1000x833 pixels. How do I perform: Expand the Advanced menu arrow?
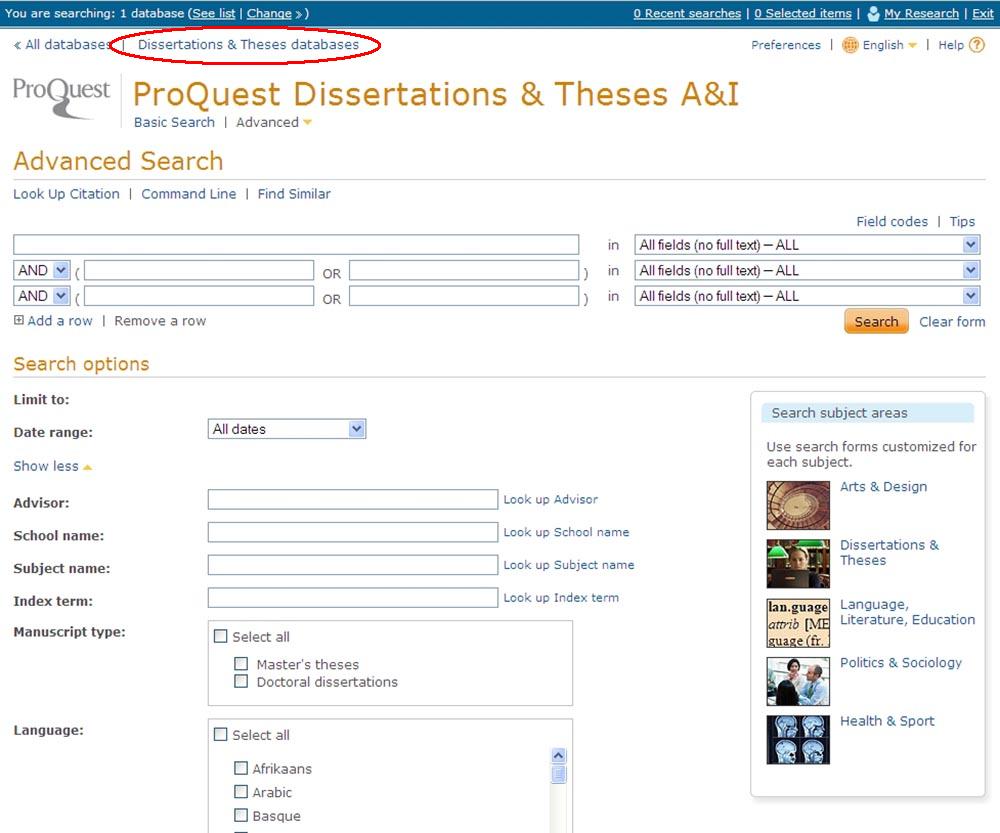click(307, 122)
